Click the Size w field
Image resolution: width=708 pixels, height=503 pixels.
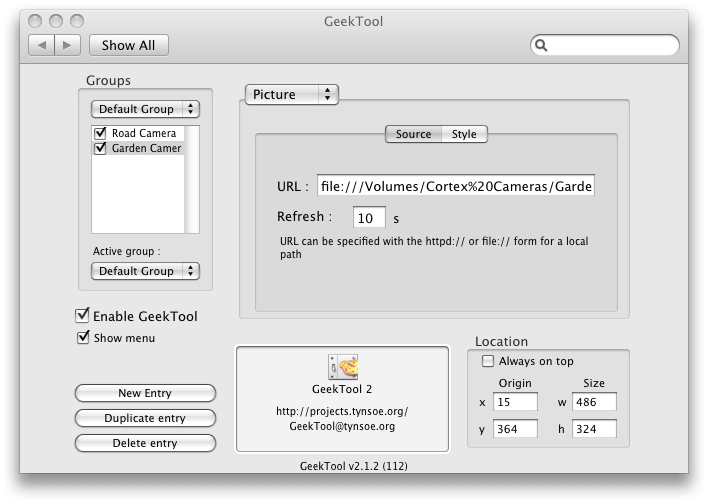[x=594, y=402]
